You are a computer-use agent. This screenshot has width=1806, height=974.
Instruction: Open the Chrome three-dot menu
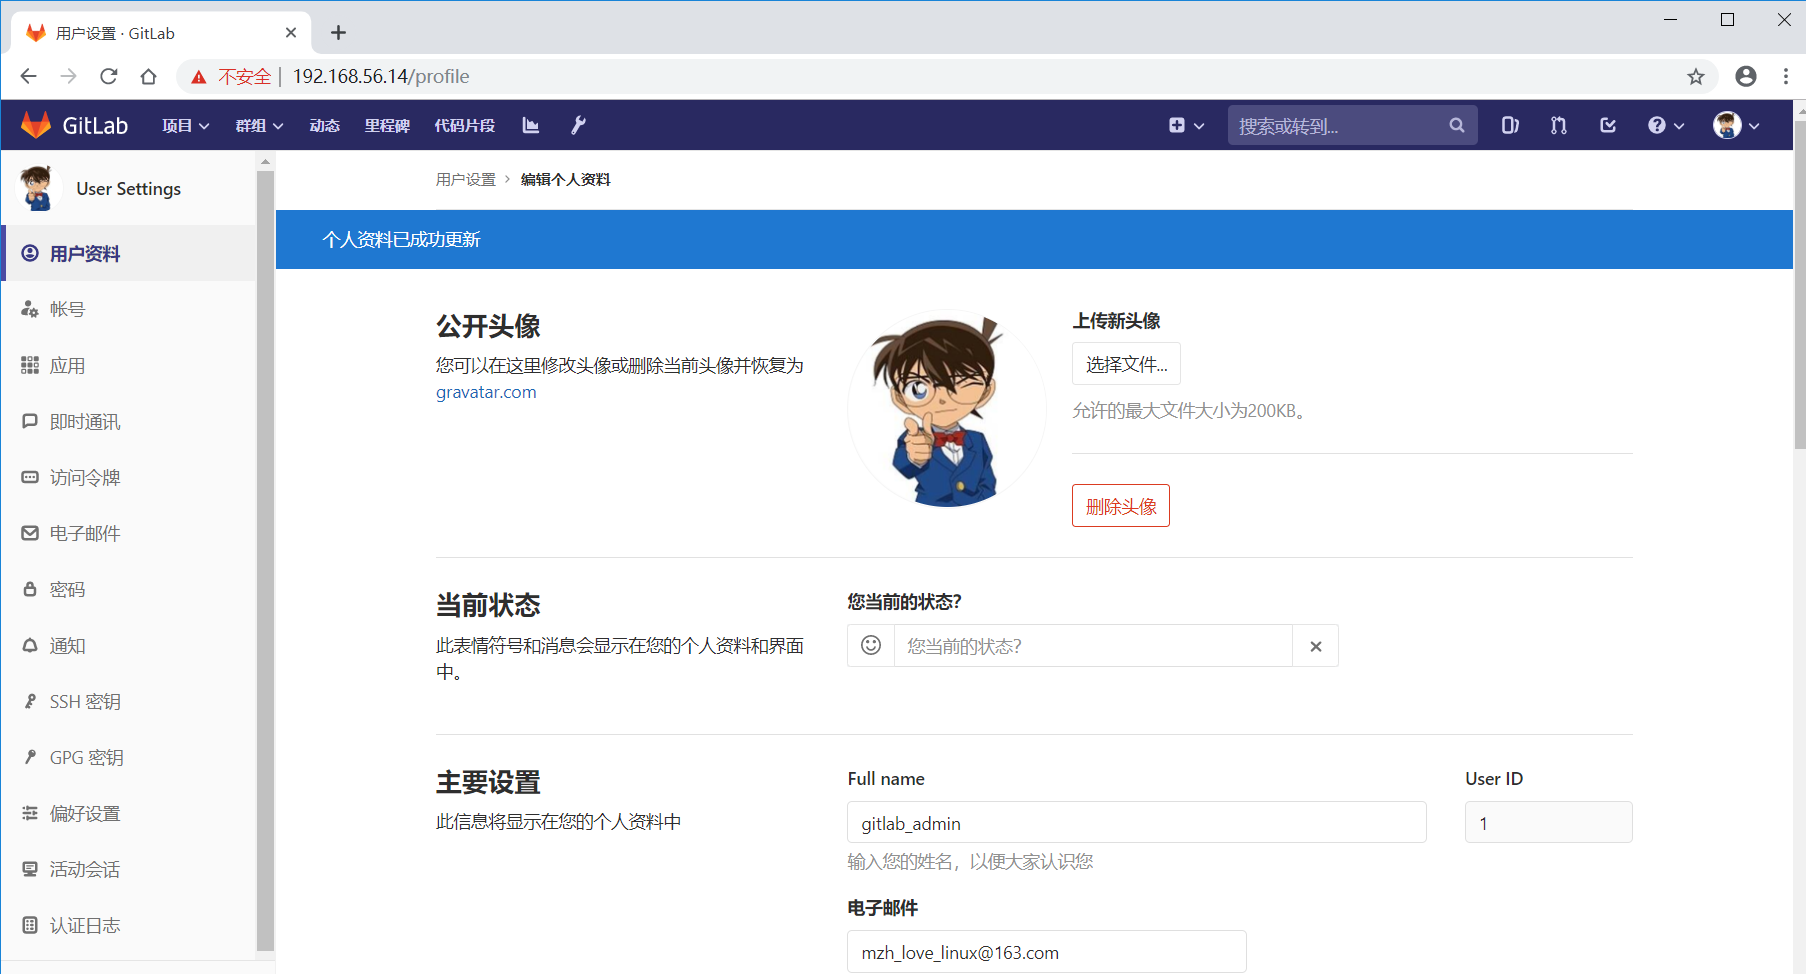coord(1786,76)
